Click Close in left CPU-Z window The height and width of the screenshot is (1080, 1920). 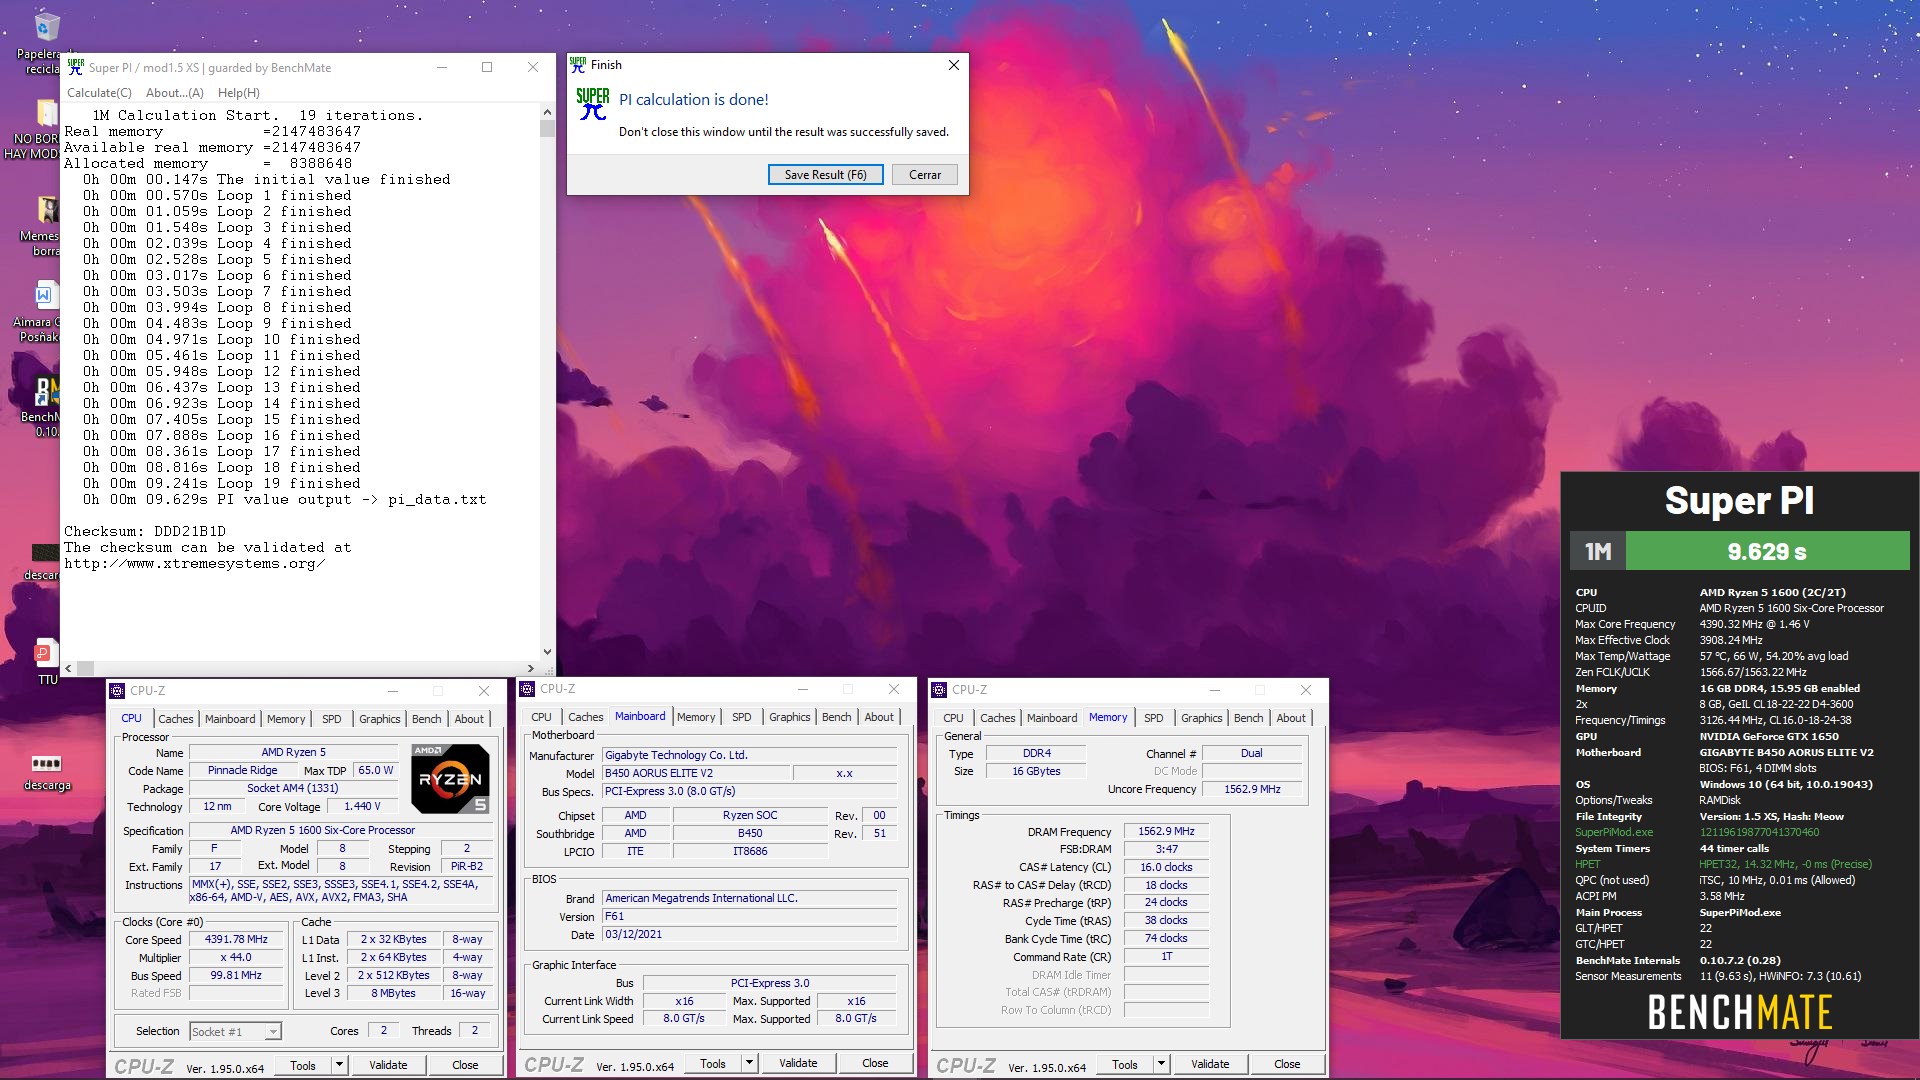pyautogui.click(x=465, y=1065)
